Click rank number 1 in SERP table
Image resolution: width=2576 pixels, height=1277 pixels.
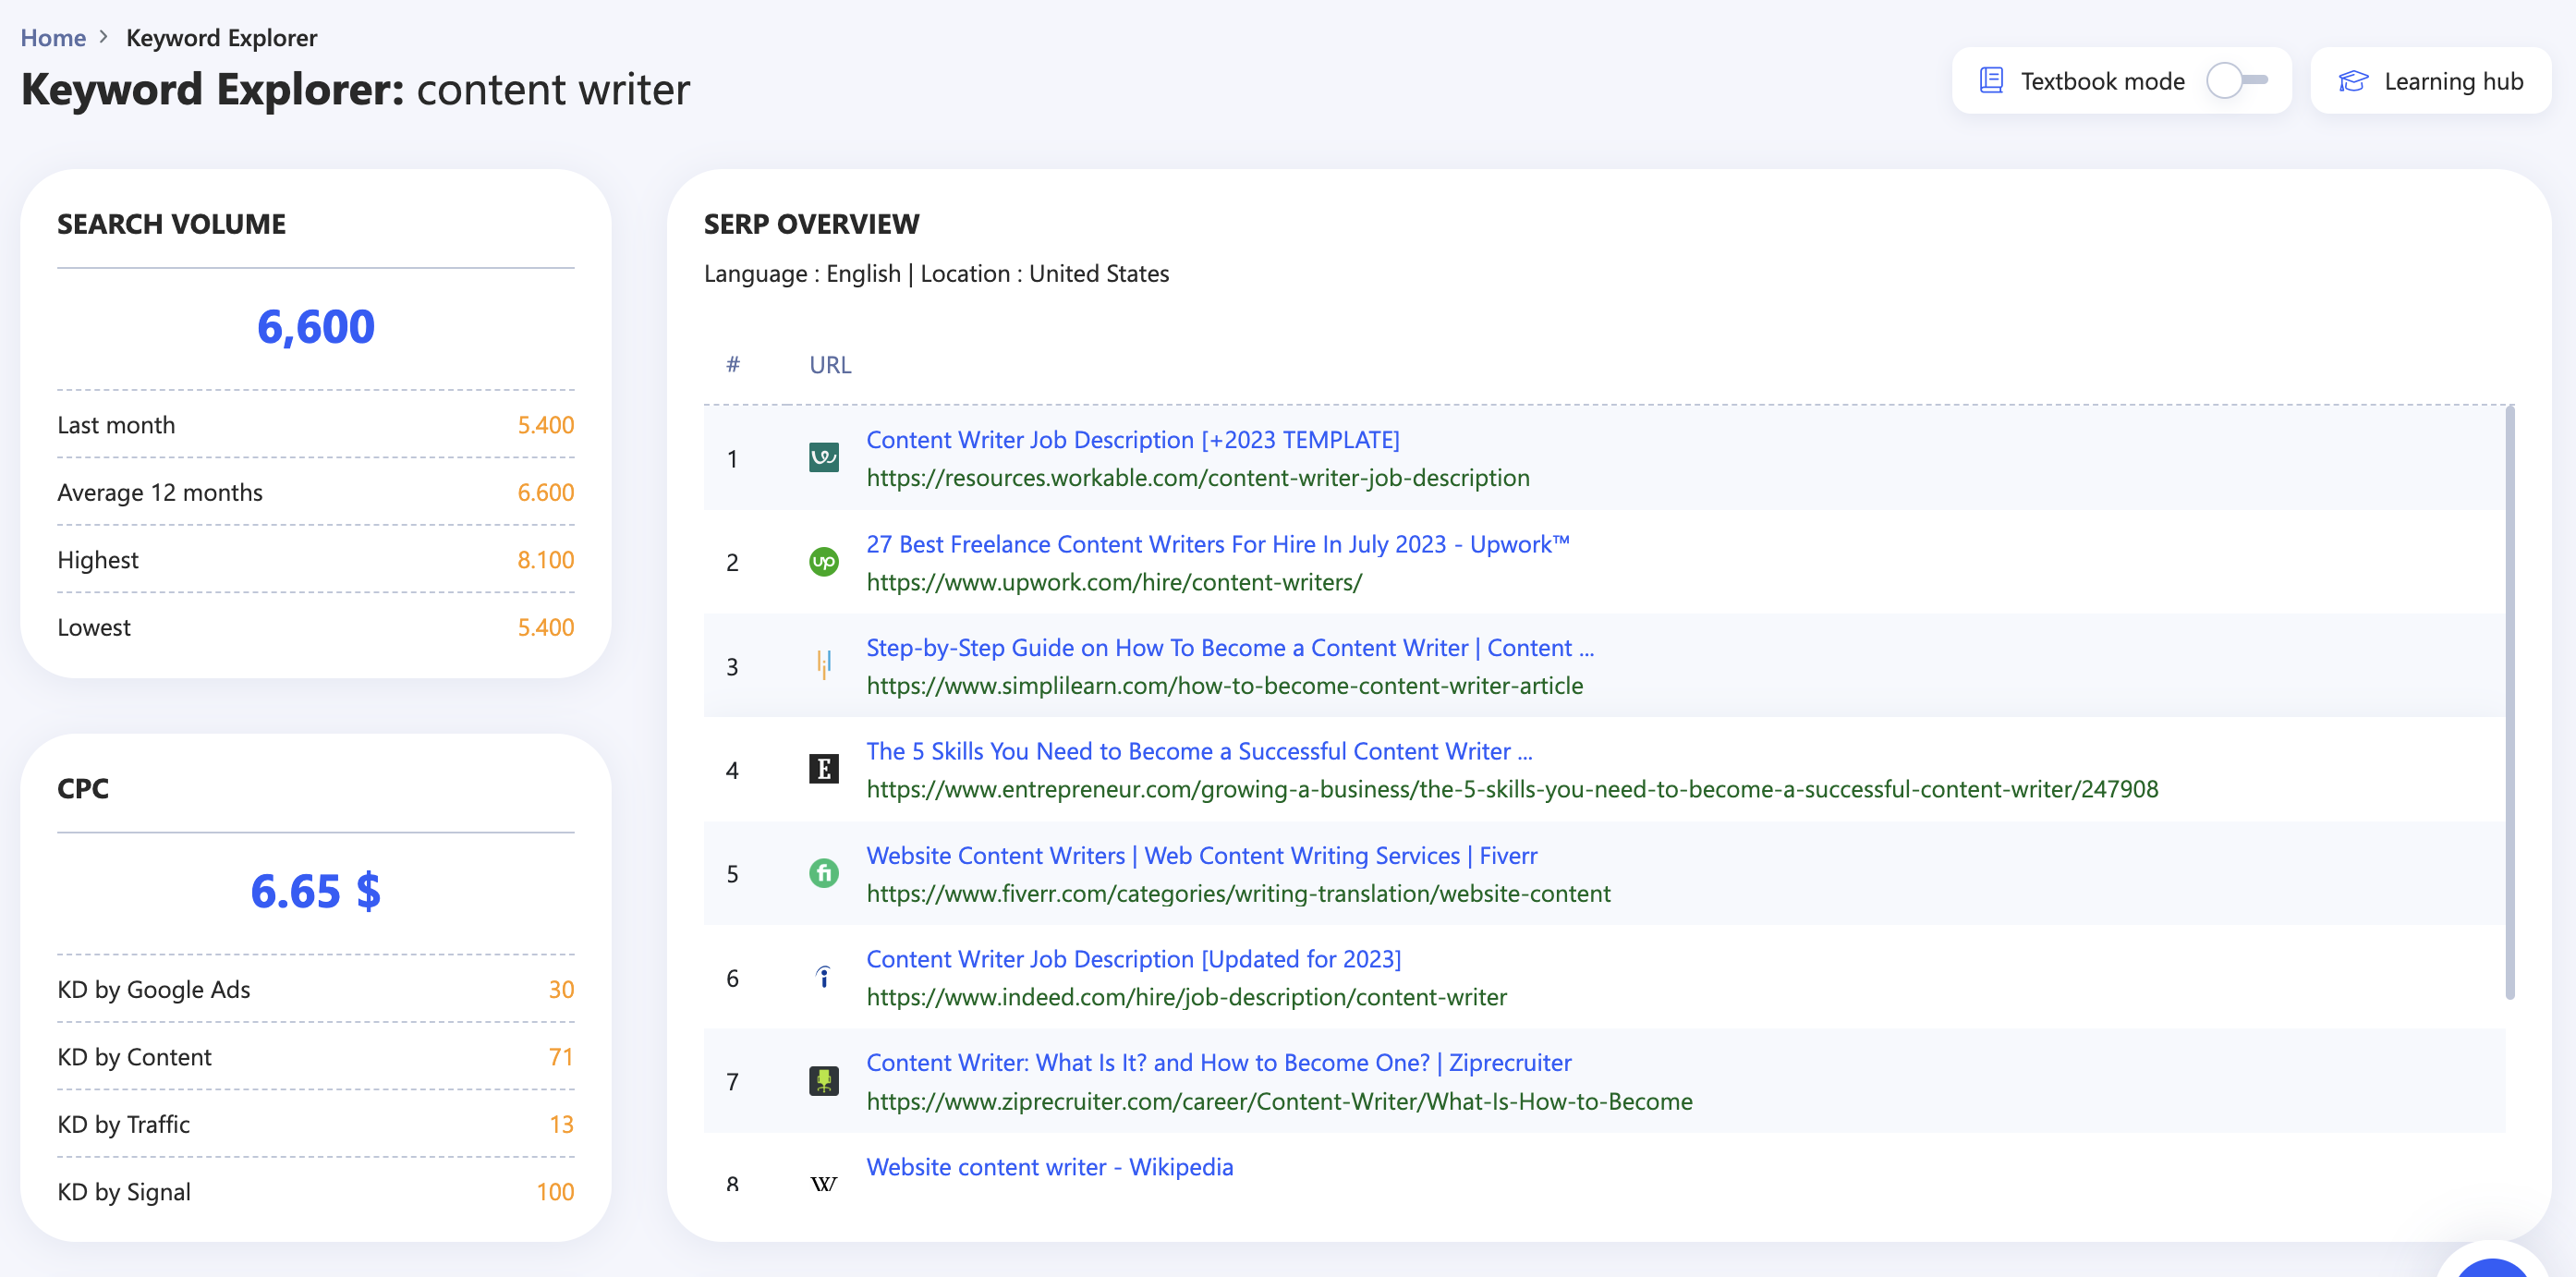[732, 459]
